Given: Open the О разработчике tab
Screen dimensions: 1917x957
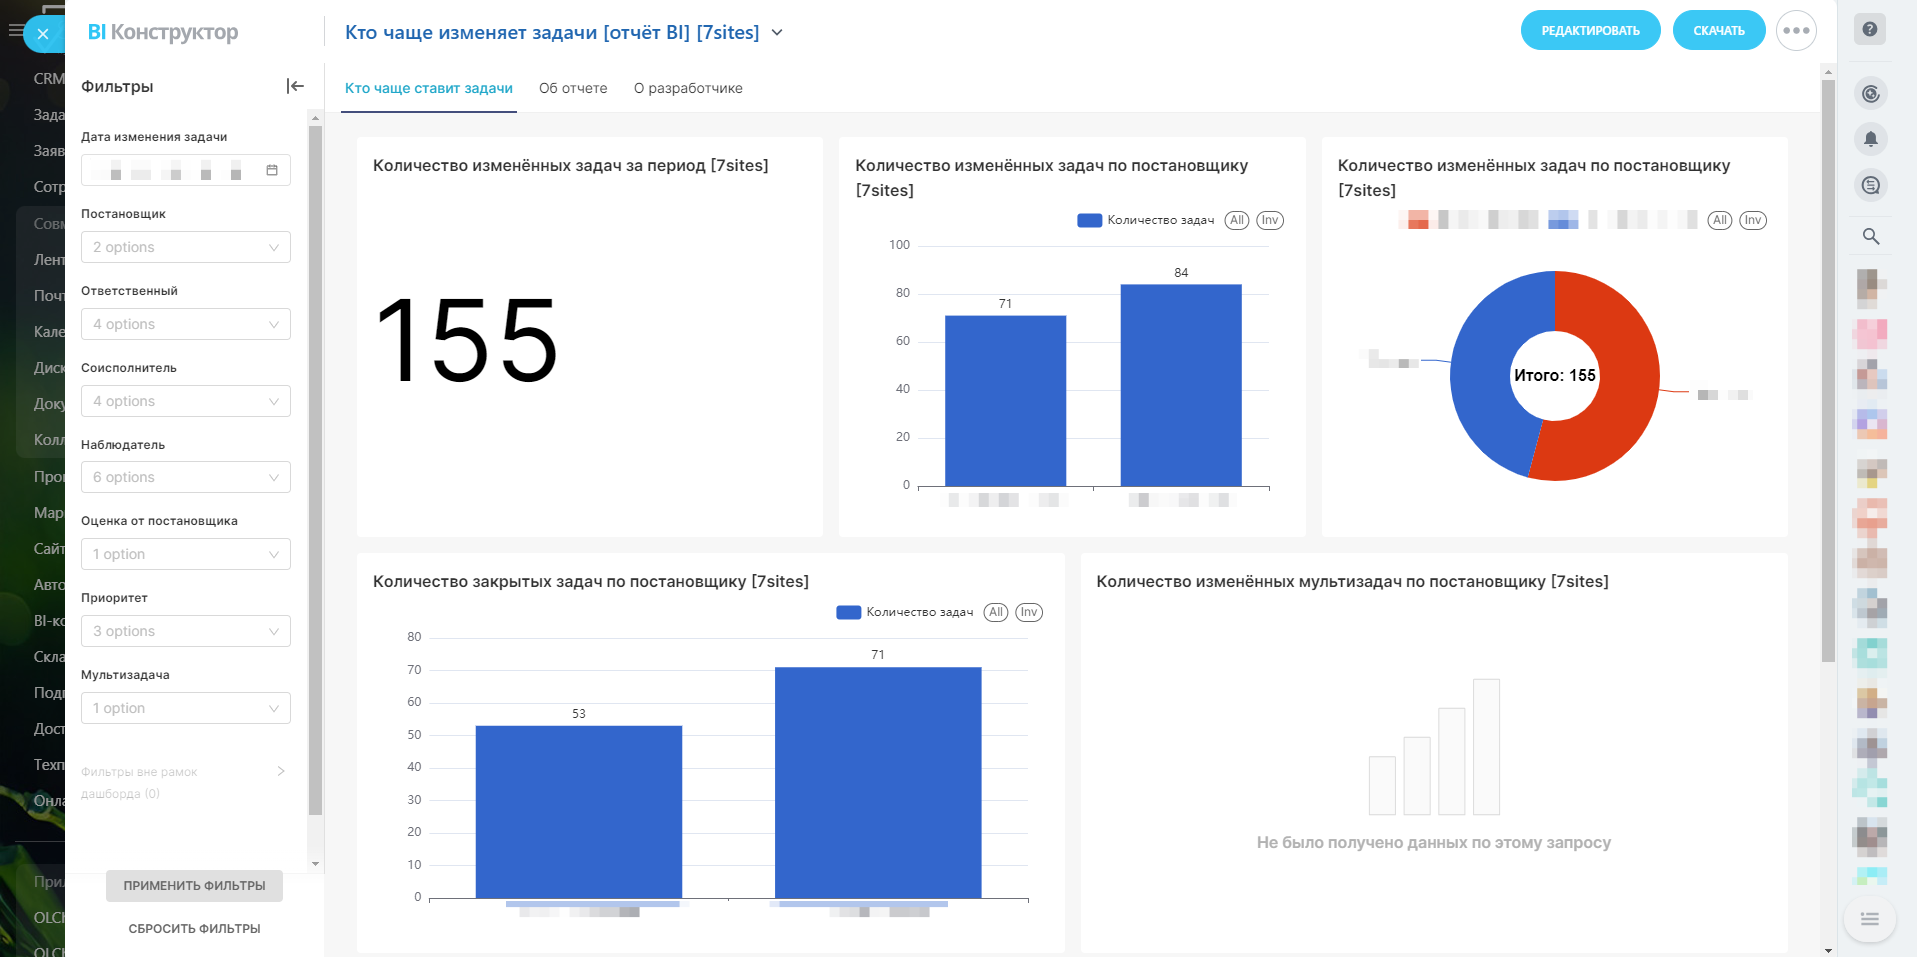Looking at the screenshot, I should click(x=688, y=88).
